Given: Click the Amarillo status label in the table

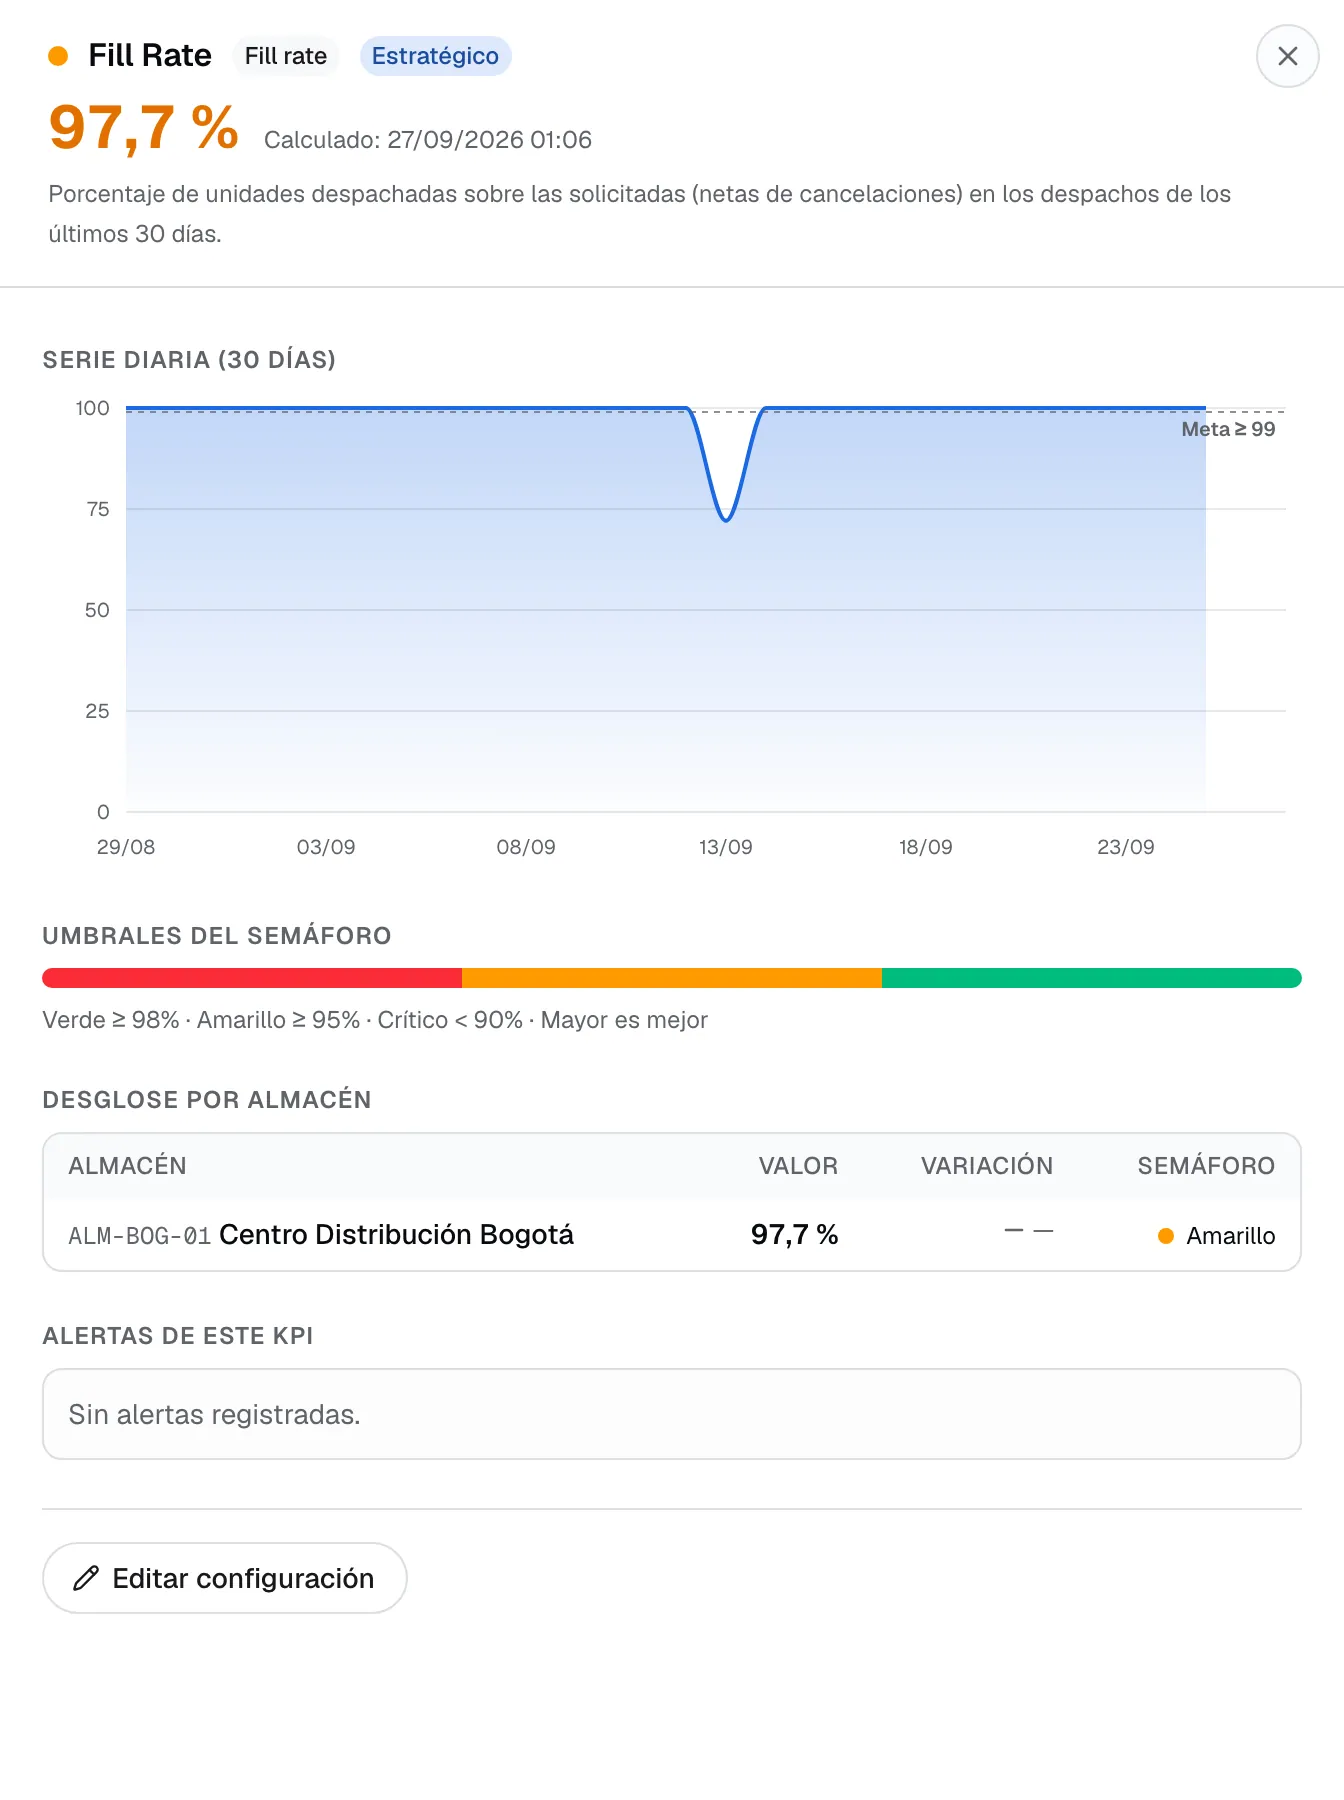Looking at the screenshot, I should [1231, 1236].
